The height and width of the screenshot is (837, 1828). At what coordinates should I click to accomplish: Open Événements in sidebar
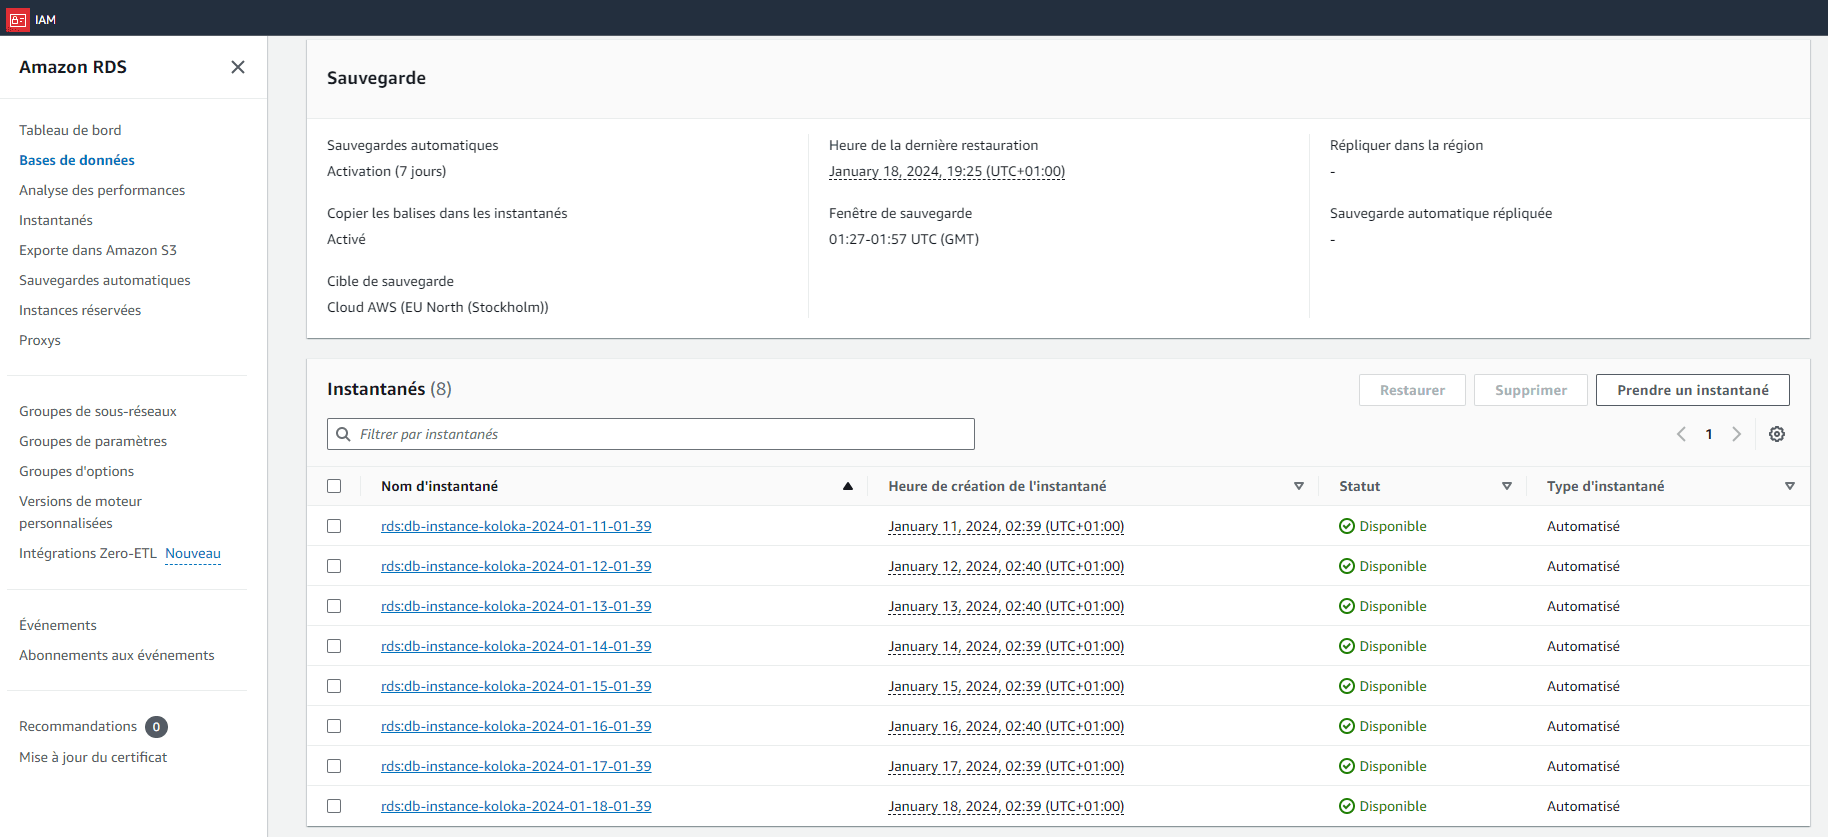(x=58, y=625)
